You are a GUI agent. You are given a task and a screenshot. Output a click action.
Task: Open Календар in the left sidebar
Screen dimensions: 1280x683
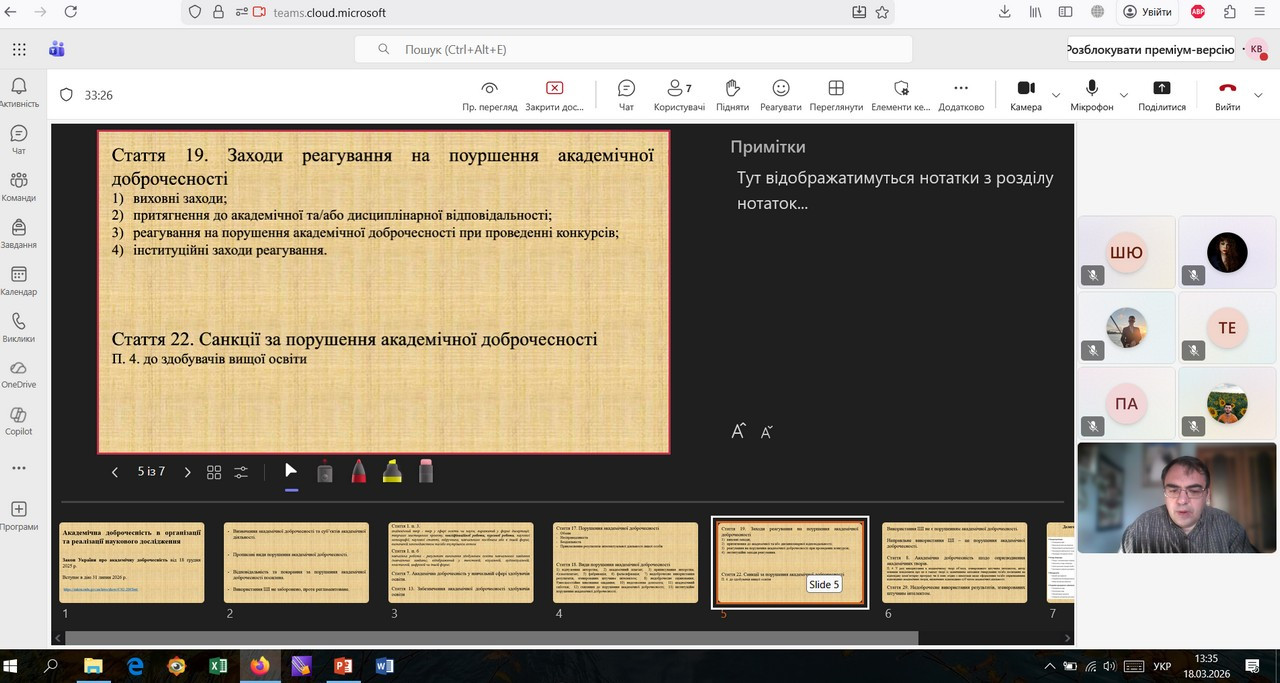tap(18, 281)
